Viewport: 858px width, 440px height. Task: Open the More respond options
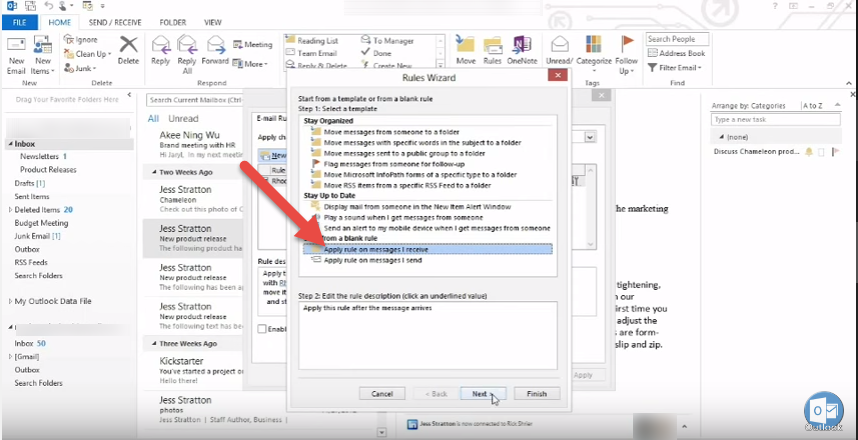(250, 64)
